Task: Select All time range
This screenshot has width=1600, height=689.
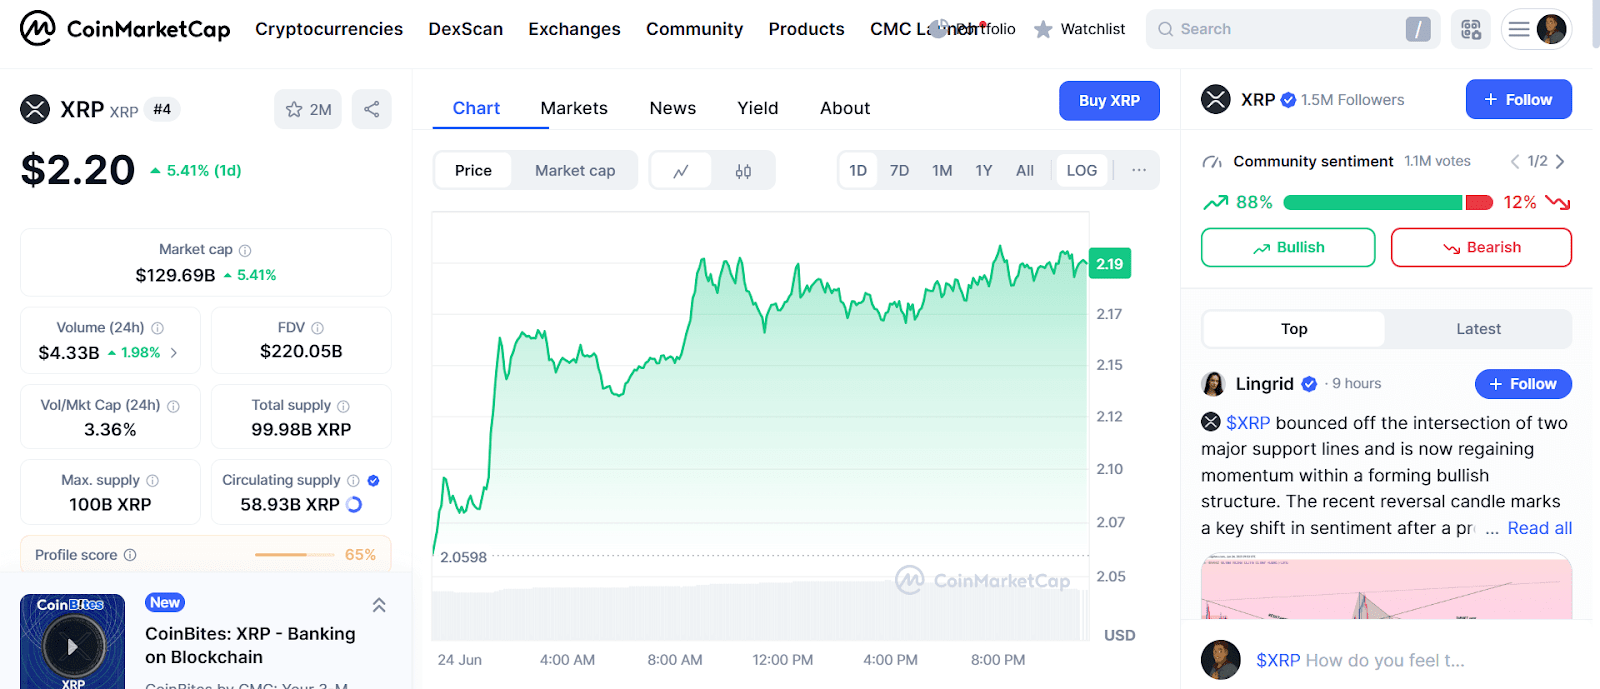Action: (x=1025, y=171)
